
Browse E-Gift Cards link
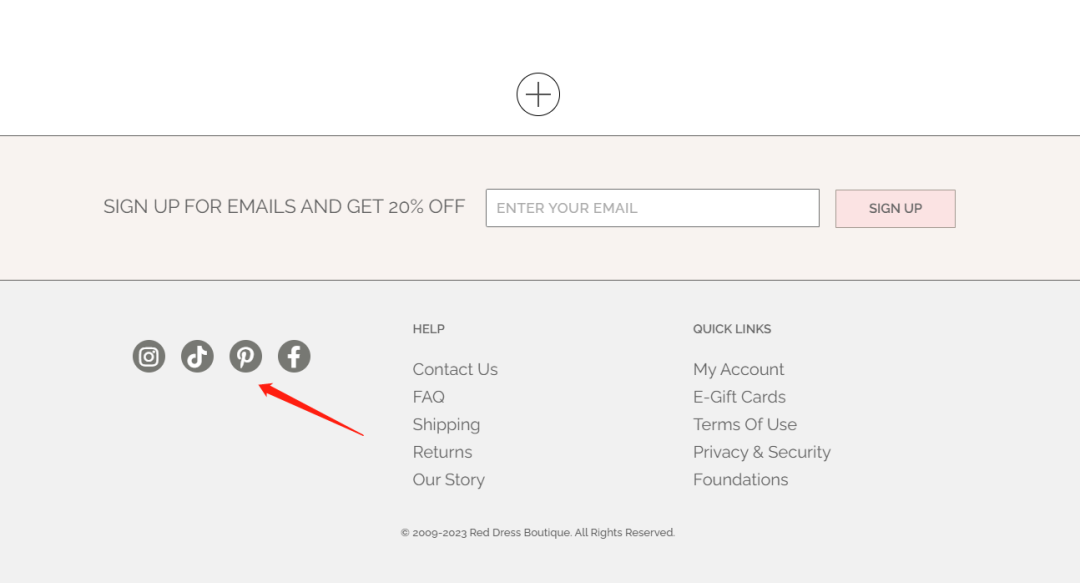pyautogui.click(x=739, y=397)
